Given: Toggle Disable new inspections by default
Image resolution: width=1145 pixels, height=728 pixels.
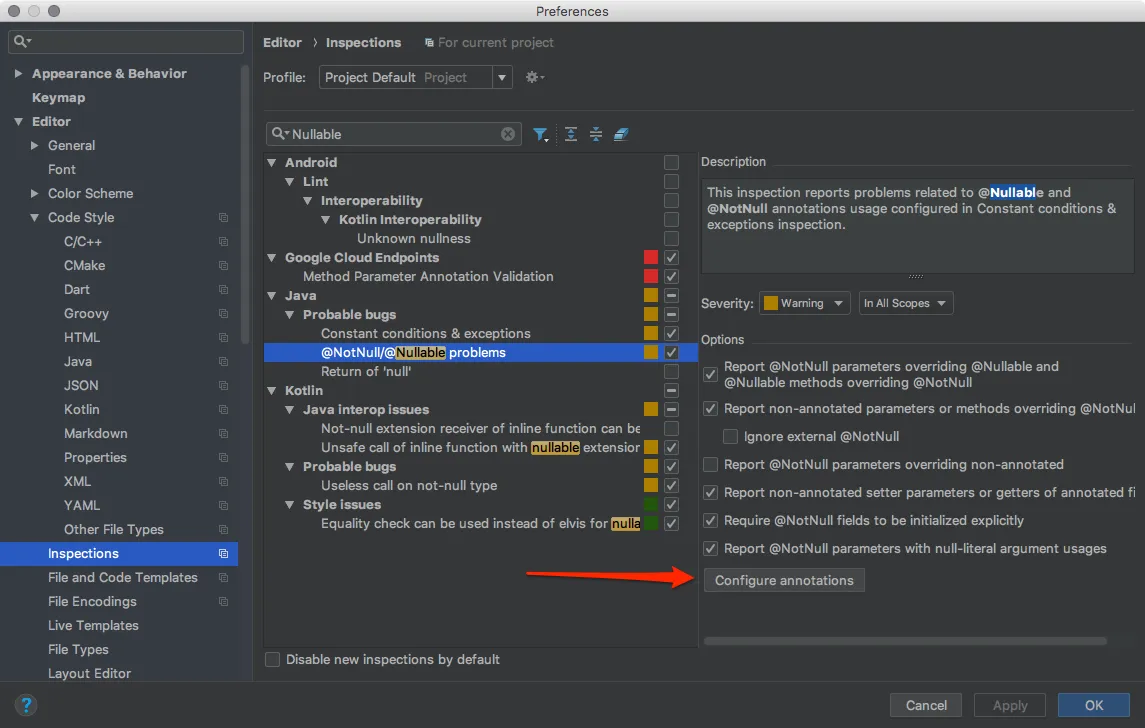Looking at the screenshot, I should pos(271,659).
